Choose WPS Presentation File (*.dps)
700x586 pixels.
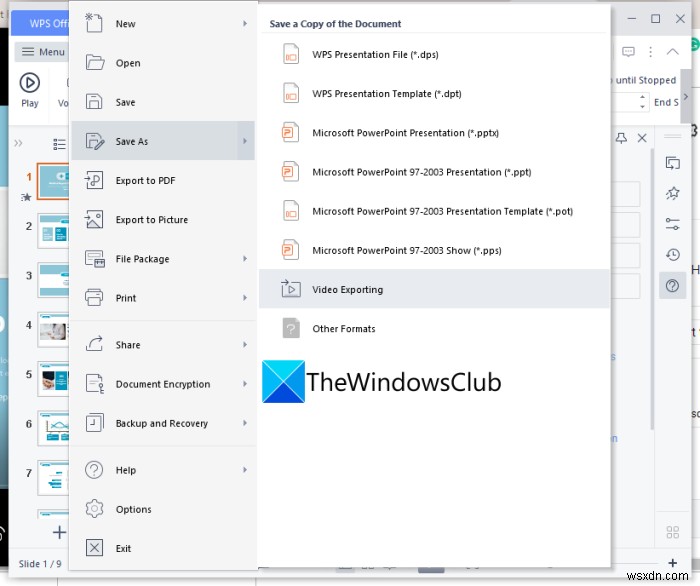pyautogui.click(x=434, y=54)
